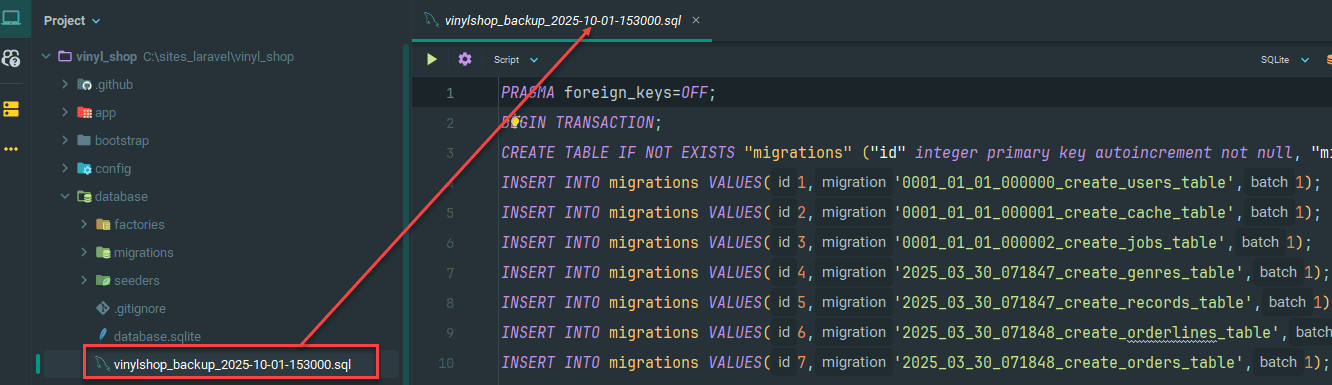Show more tool windows via ellipsis icon
This screenshot has width=1332, height=385.
pyautogui.click(x=12, y=149)
